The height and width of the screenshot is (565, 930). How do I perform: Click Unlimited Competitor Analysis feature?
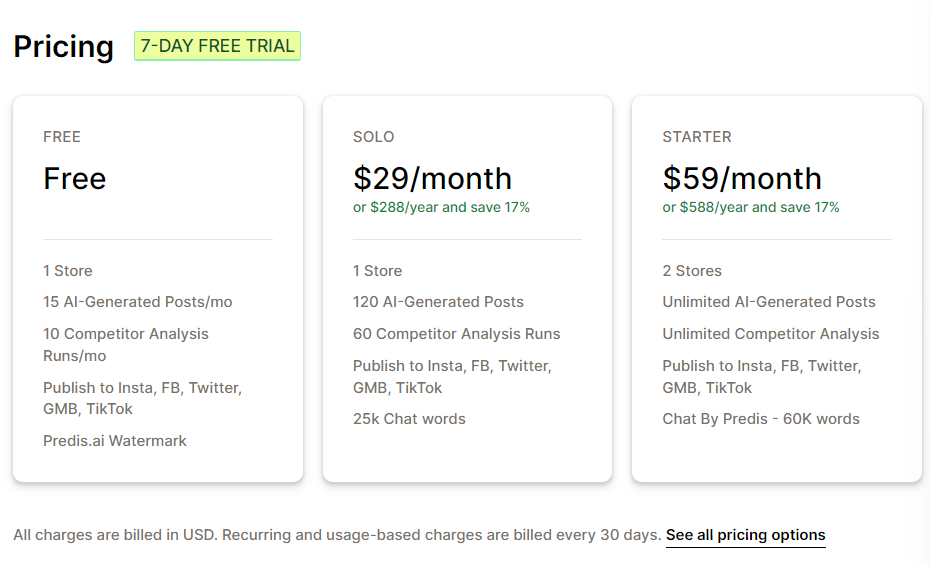[771, 334]
